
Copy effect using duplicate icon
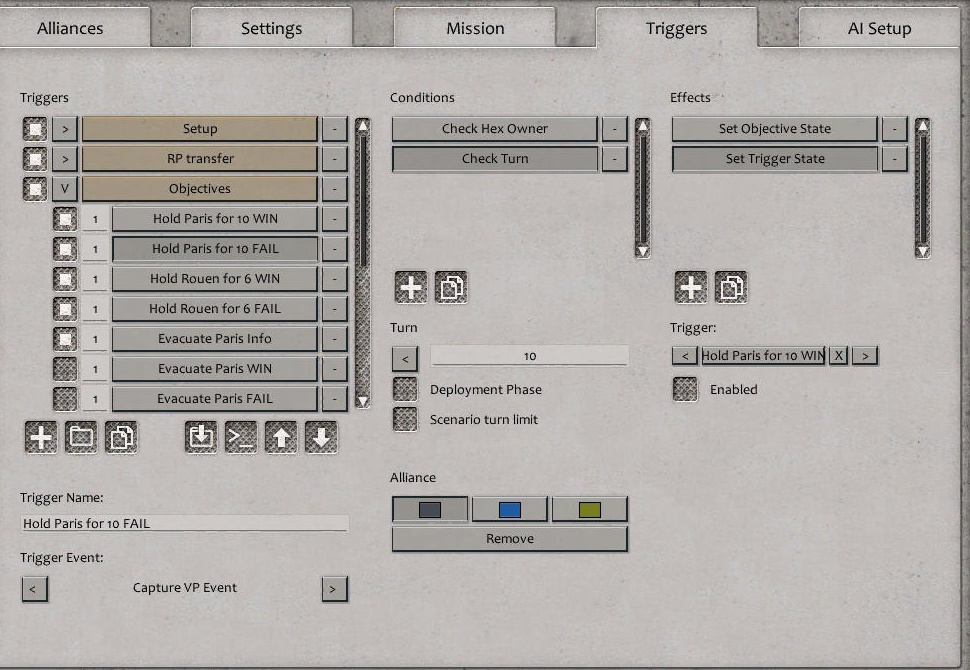(731, 287)
